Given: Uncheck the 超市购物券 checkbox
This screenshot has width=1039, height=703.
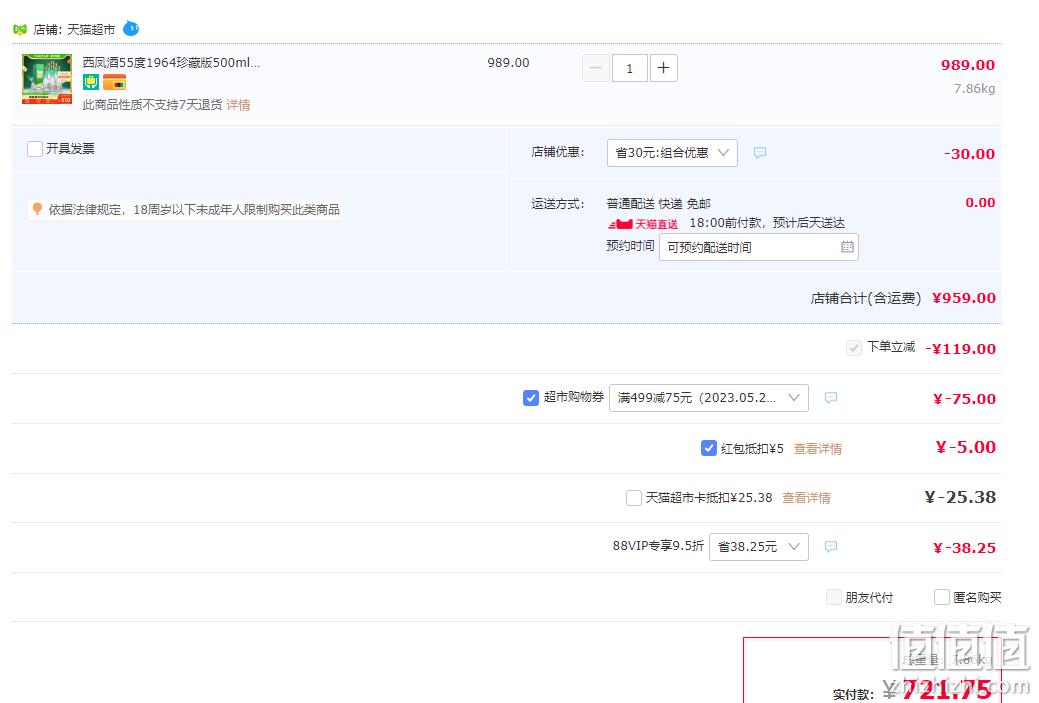Looking at the screenshot, I should click(531, 398).
